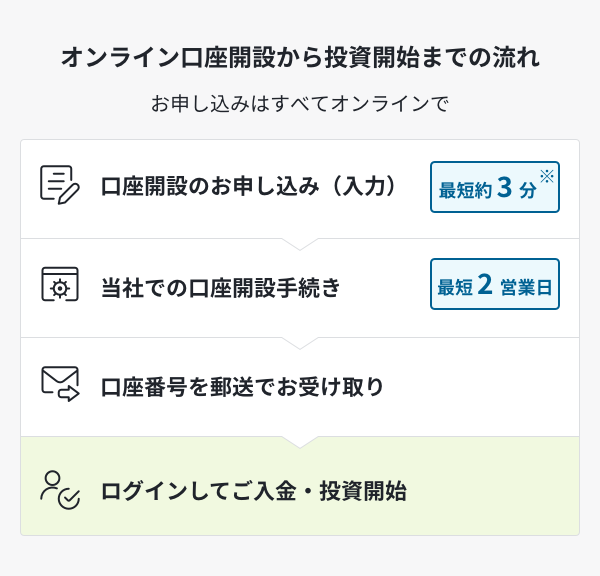Click the large number 2 in business-days badge
This screenshot has height=576, width=600.
coord(485,284)
